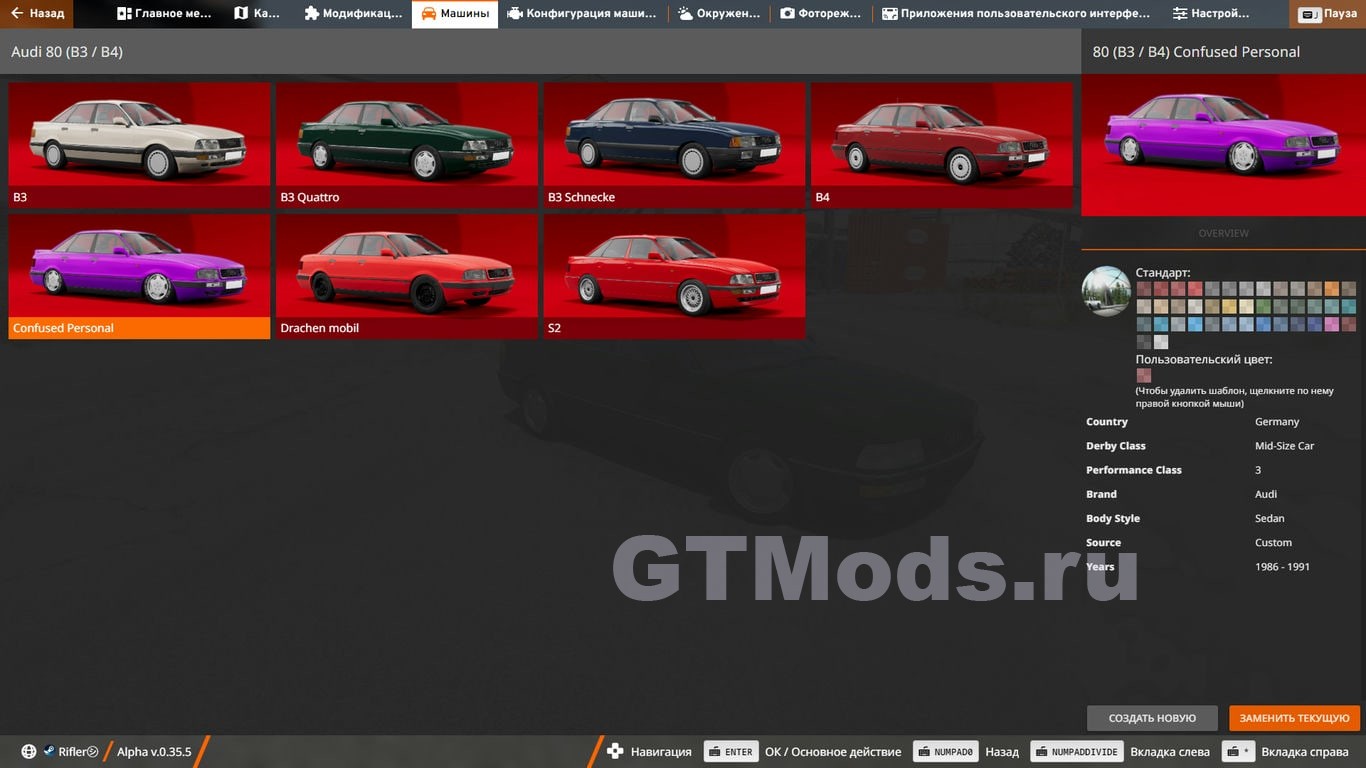Choose the B3 Schnecke configuration
The height and width of the screenshot is (768, 1366).
click(675, 145)
